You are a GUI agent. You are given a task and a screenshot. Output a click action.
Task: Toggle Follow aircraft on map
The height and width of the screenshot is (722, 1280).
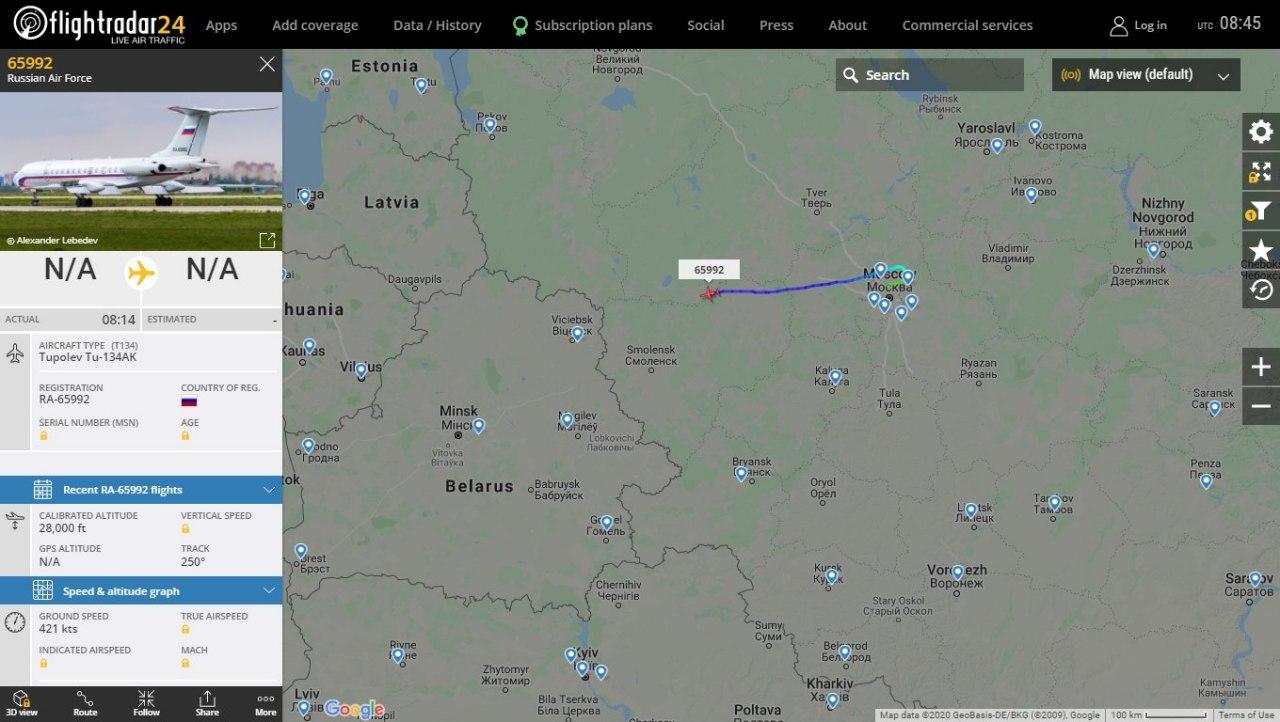point(146,704)
